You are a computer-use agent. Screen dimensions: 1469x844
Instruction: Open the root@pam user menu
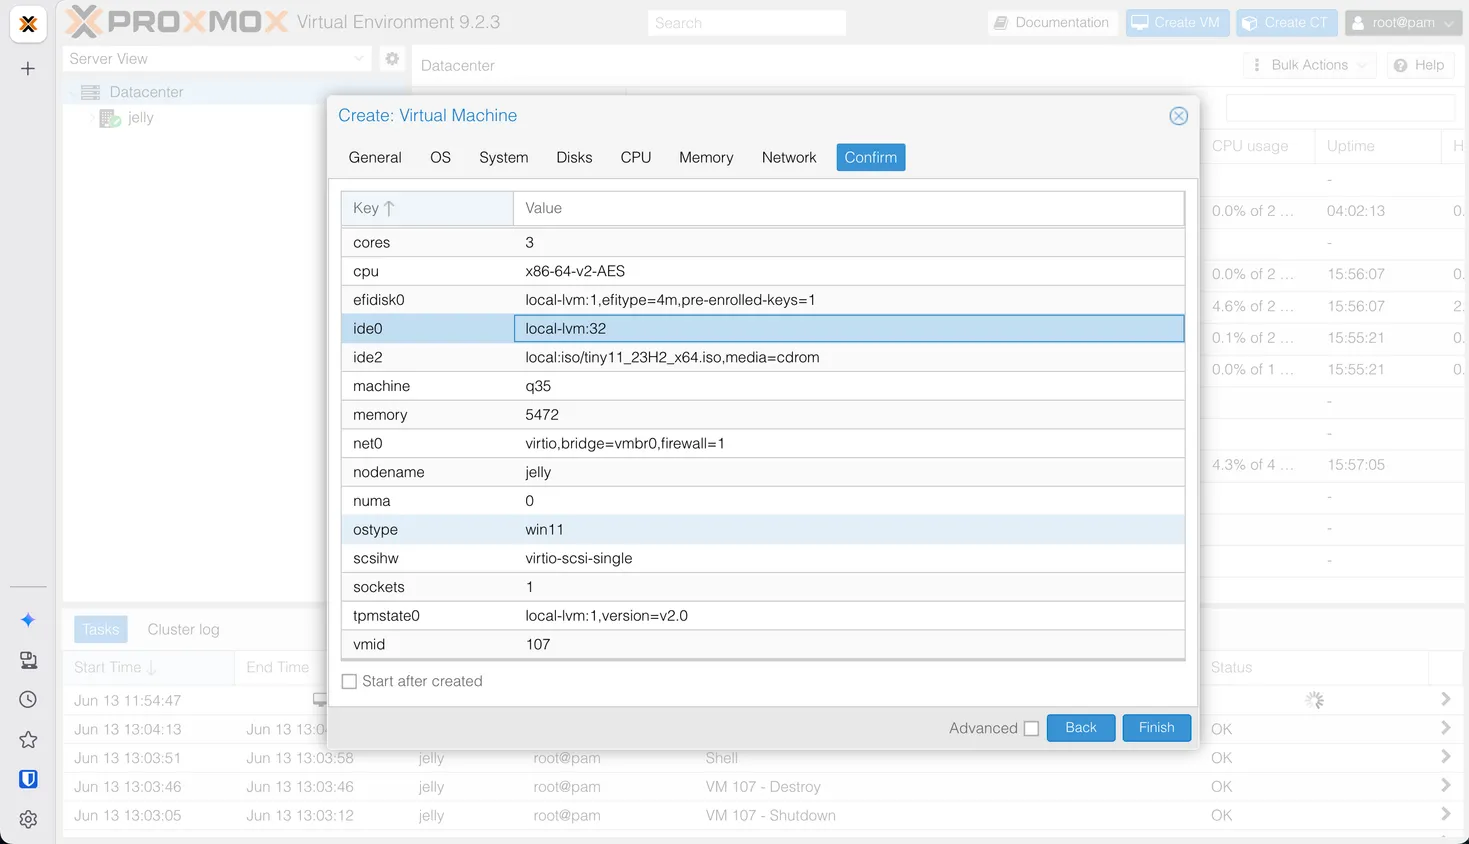pyautogui.click(x=1404, y=22)
